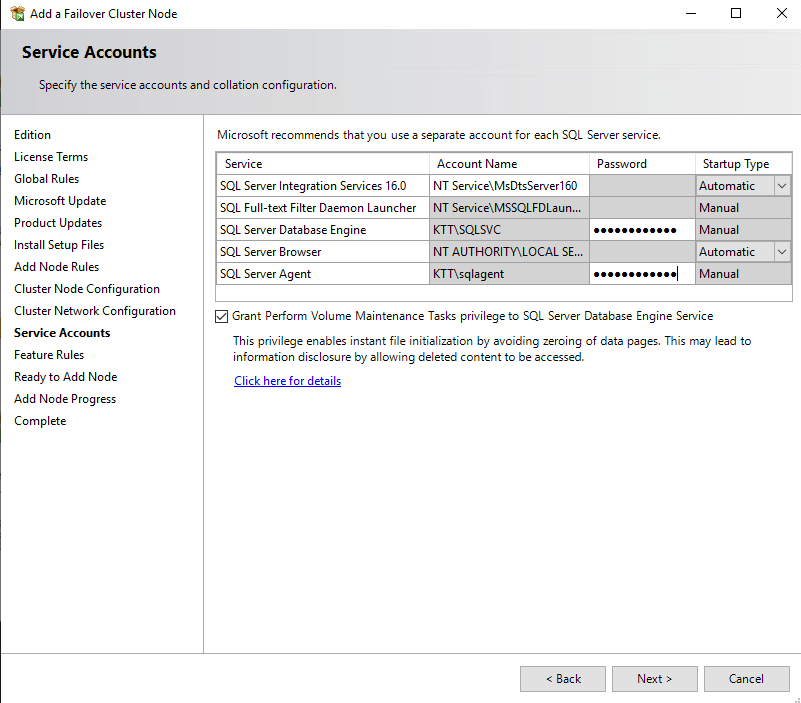This screenshot has height=703, width=801.
Task: Click Manual startup type for SQL Server Agent
Action: (743, 274)
